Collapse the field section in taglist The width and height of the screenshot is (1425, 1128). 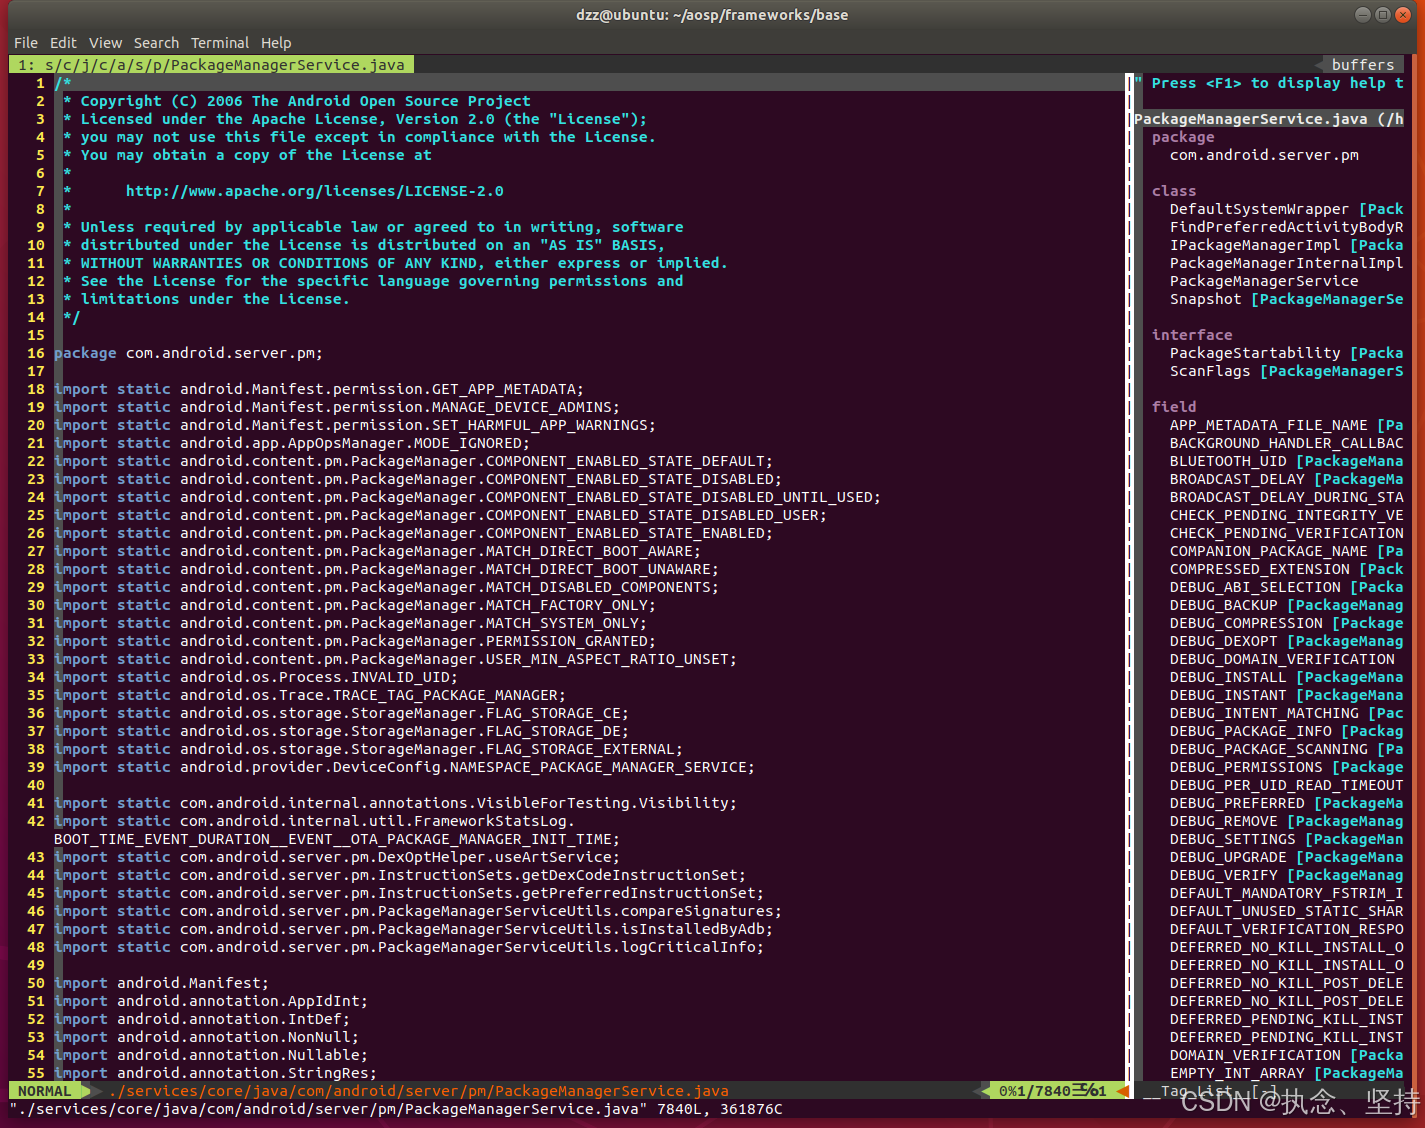[1174, 407]
